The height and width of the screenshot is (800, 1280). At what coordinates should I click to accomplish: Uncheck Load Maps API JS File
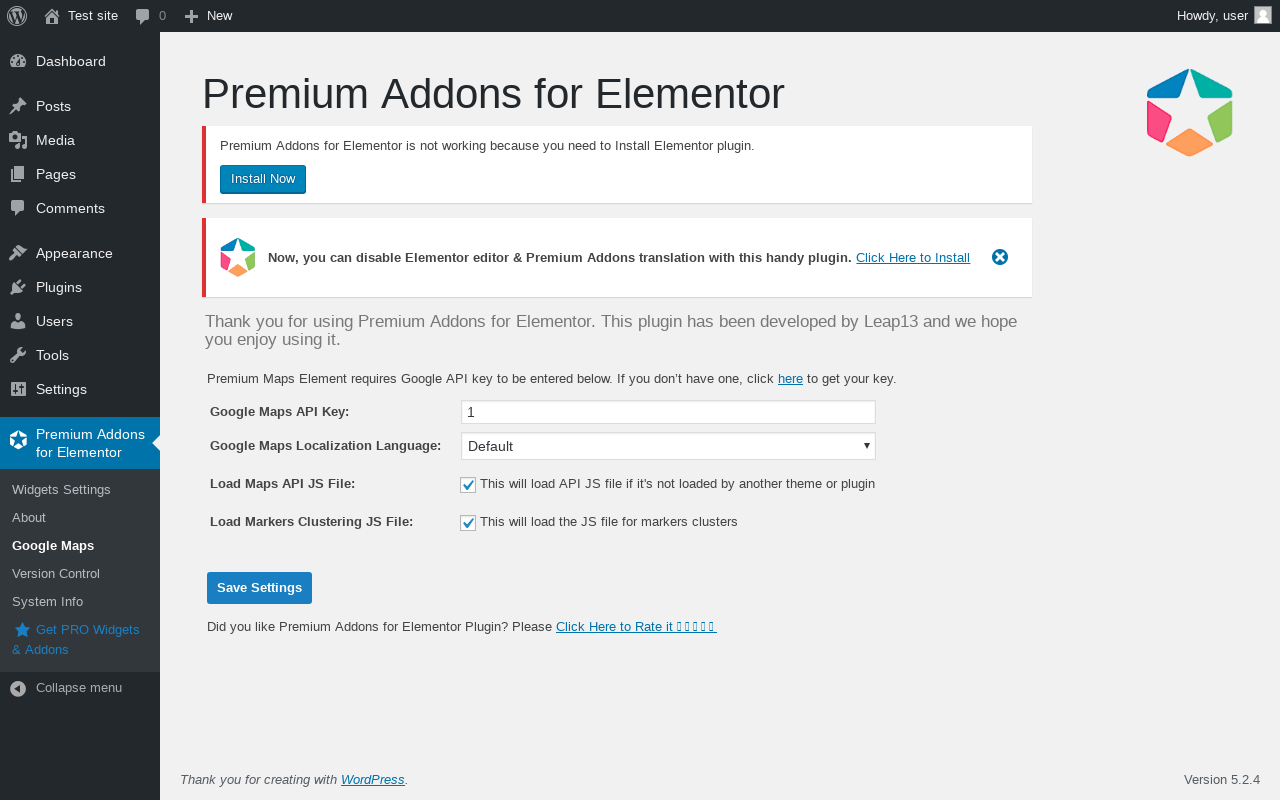(468, 485)
